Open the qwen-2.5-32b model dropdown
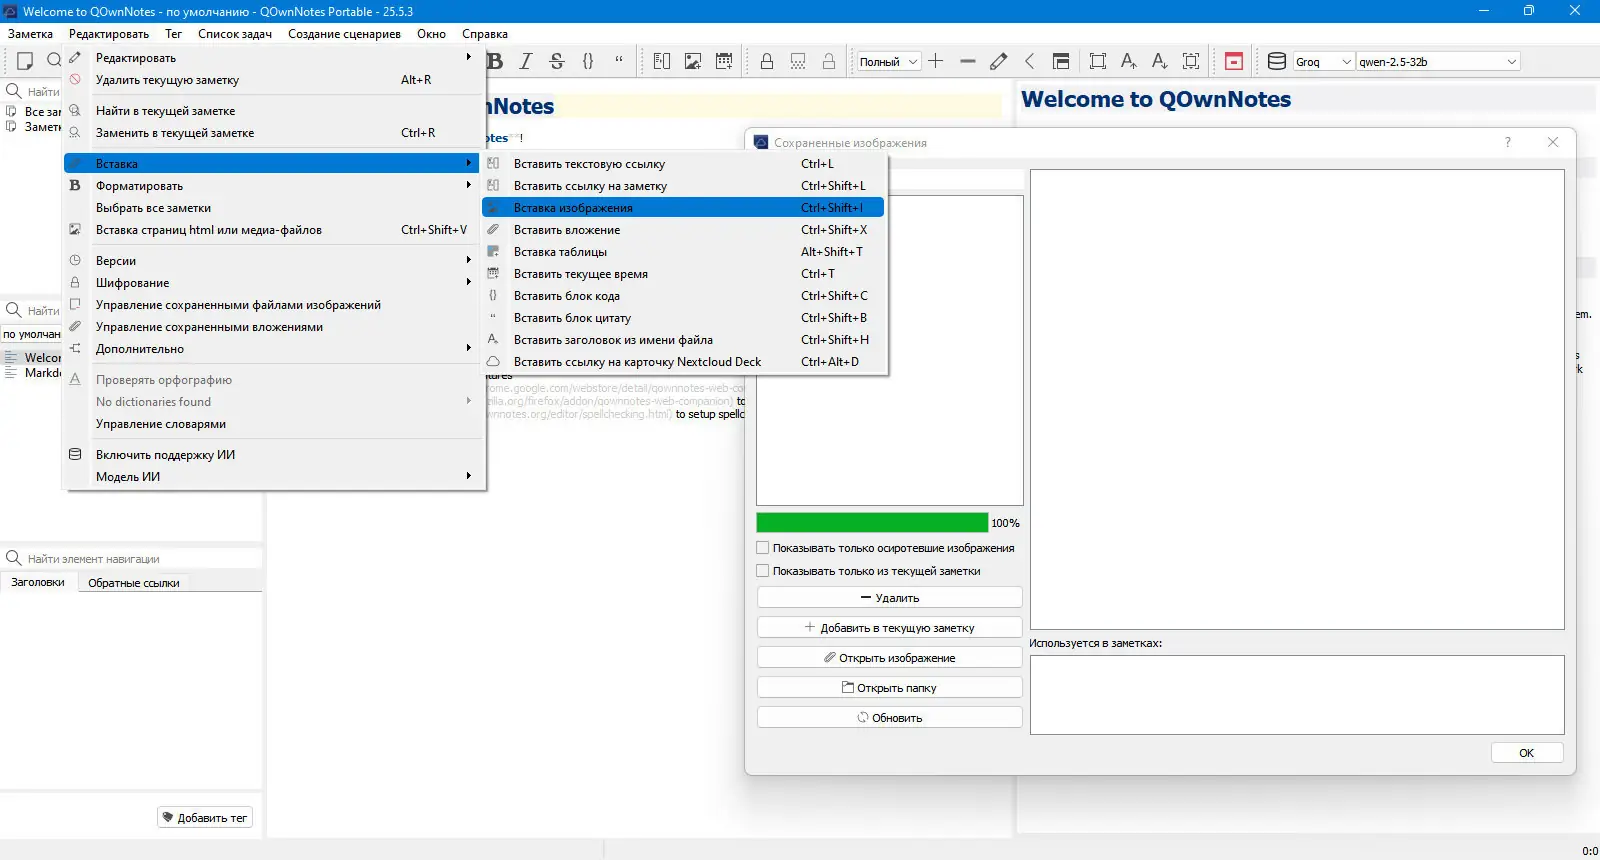Viewport: 1600px width, 860px height. pos(1438,62)
